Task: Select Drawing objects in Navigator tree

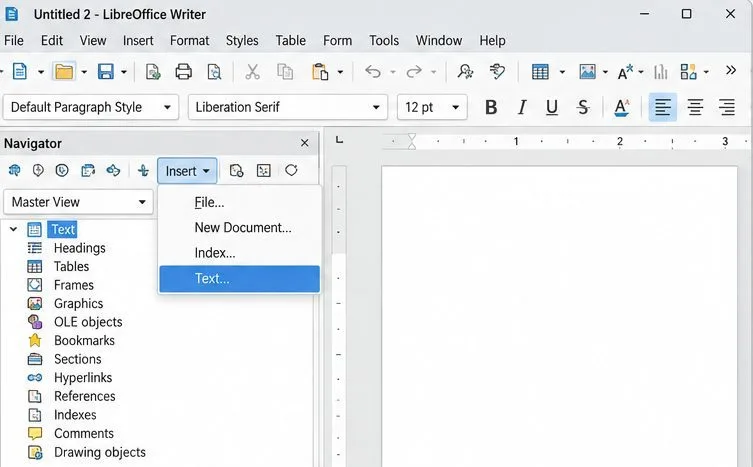Action: click(x=100, y=452)
